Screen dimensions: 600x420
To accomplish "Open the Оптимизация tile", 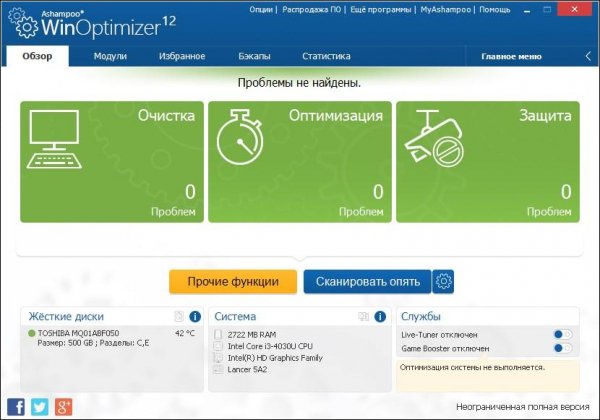I will pos(300,162).
